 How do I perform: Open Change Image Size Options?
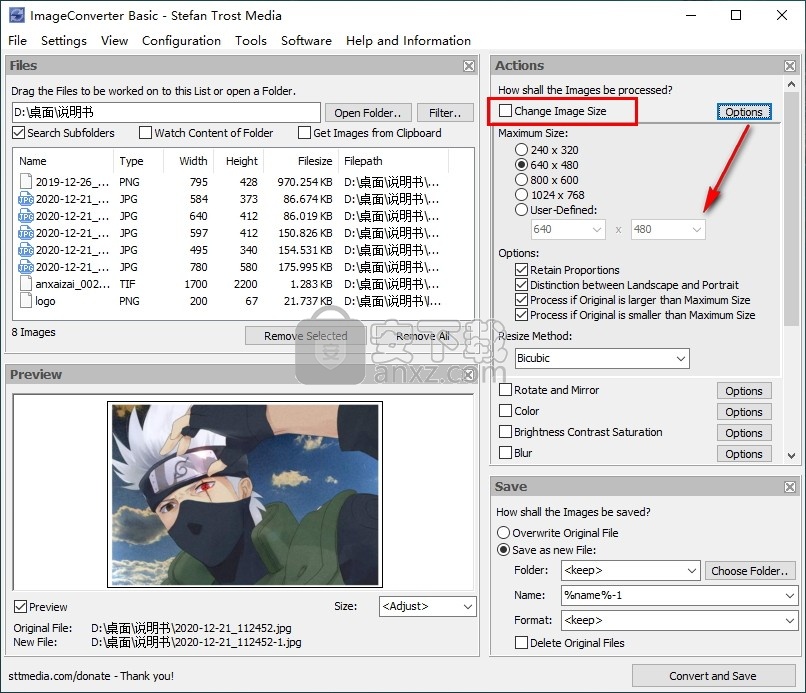[x=744, y=112]
